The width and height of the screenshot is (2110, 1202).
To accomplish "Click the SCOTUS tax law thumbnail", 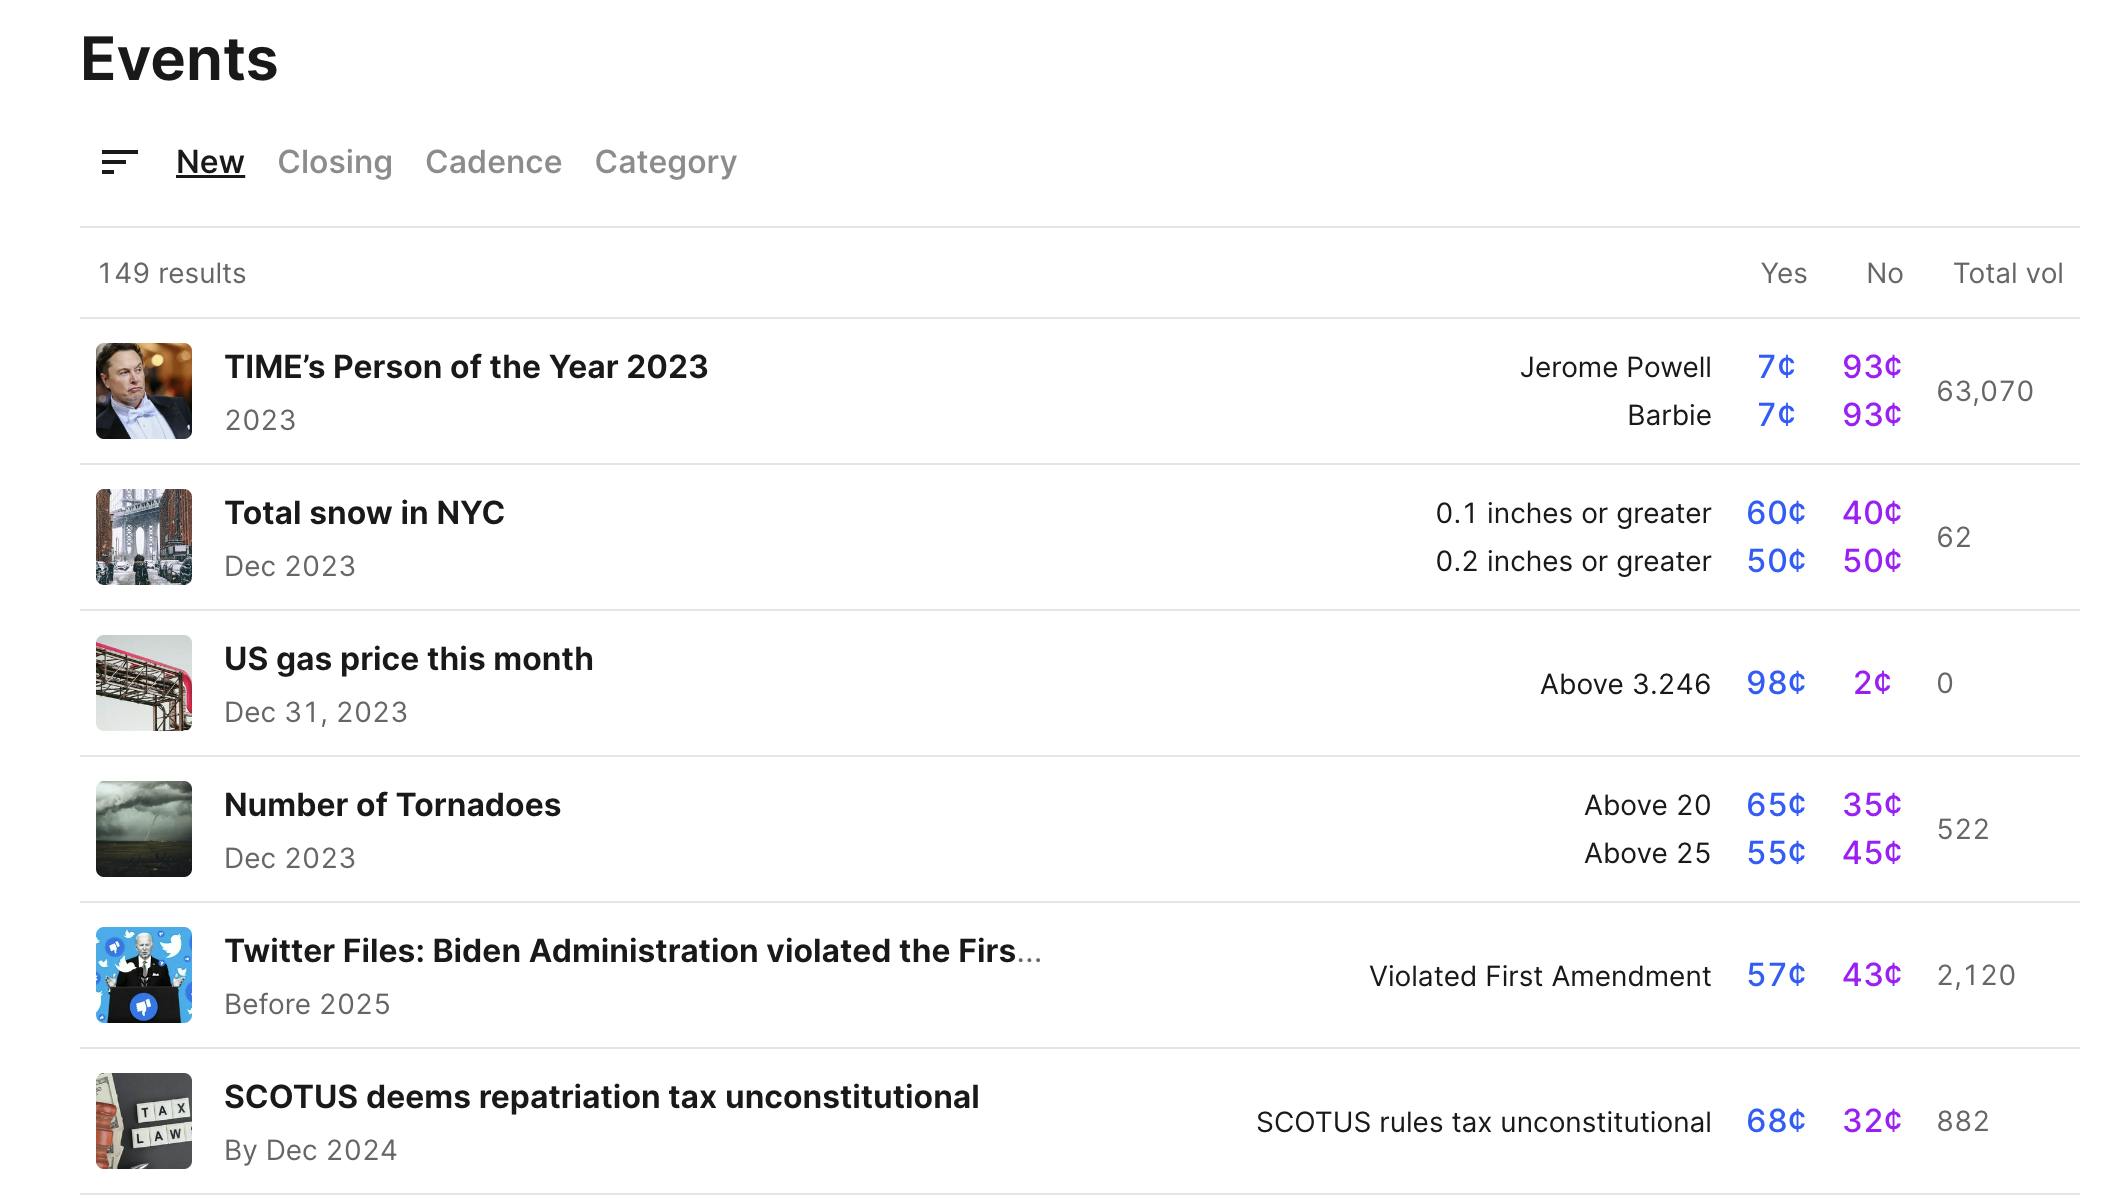I will (144, 1121).
